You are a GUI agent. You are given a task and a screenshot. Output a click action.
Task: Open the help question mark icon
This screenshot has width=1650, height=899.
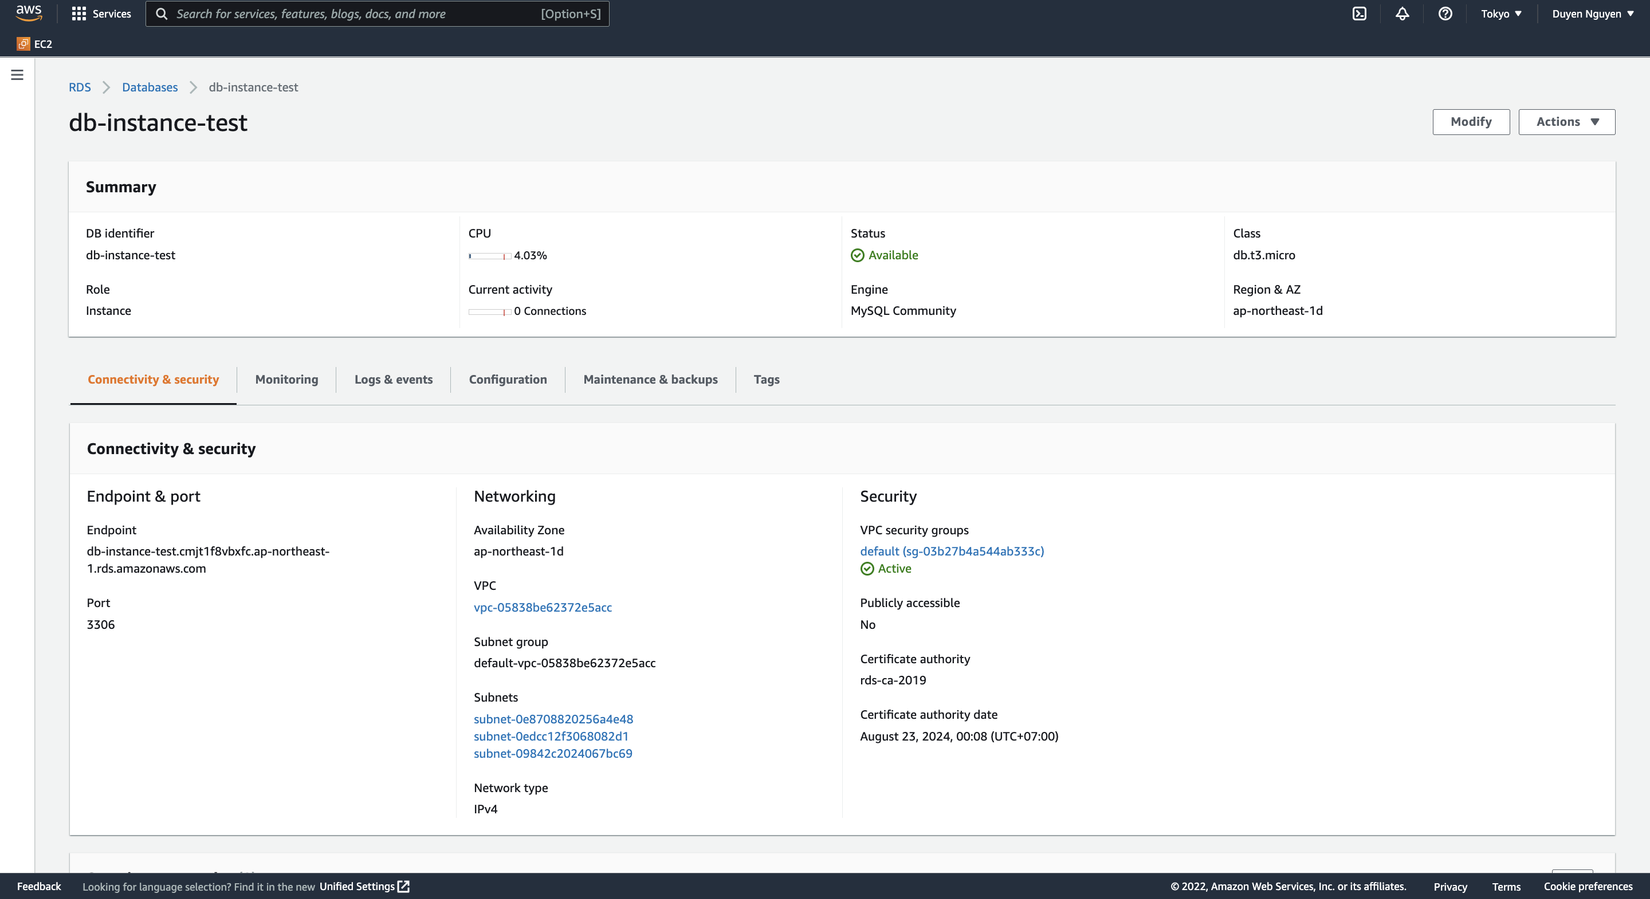tap(1445, 14)
